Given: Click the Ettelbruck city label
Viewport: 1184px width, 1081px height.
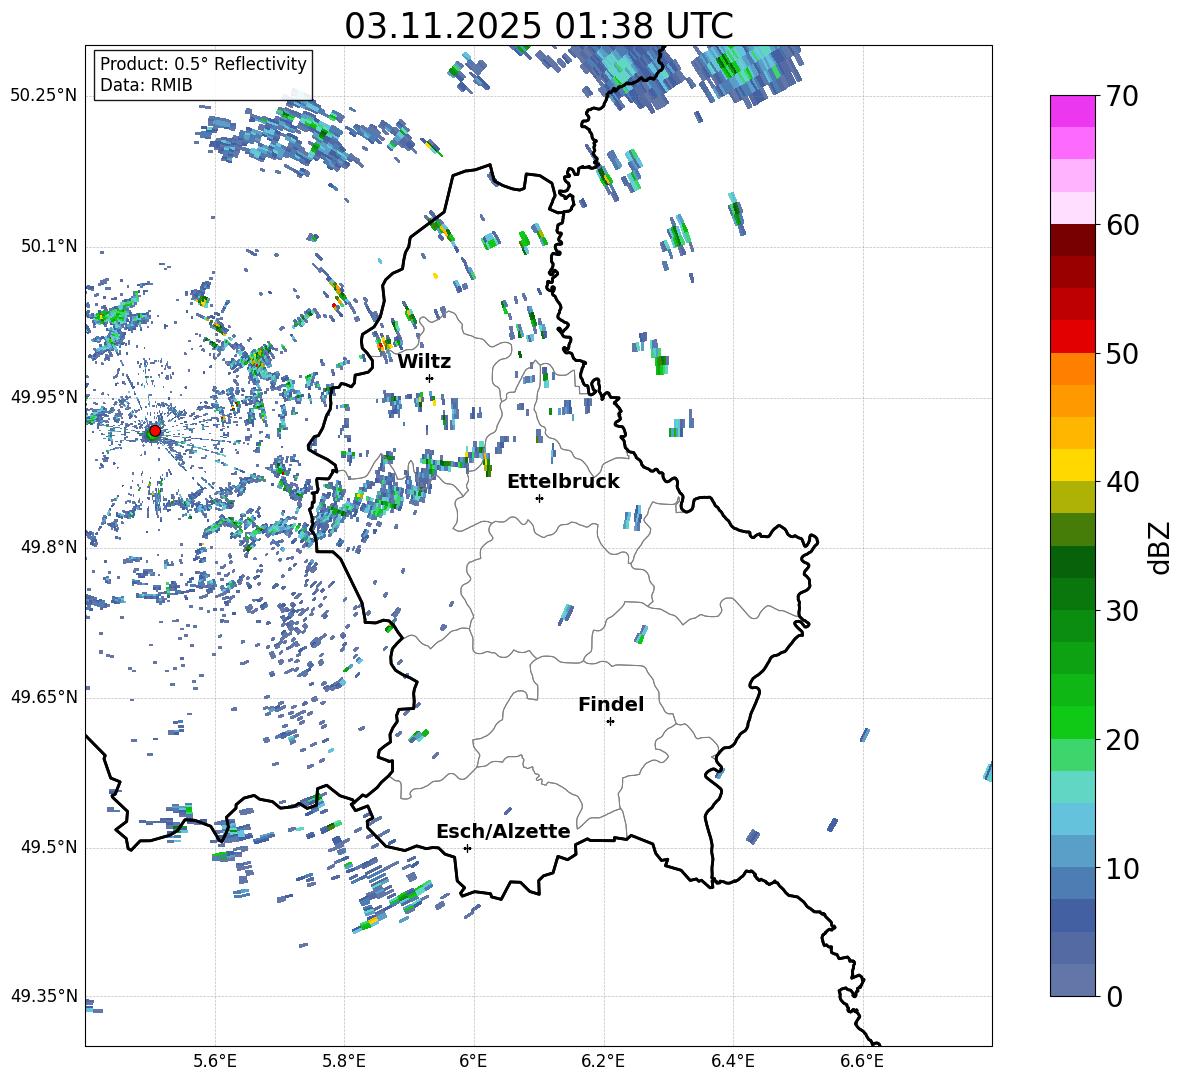Looking at the screenshot, I should 563,481.
